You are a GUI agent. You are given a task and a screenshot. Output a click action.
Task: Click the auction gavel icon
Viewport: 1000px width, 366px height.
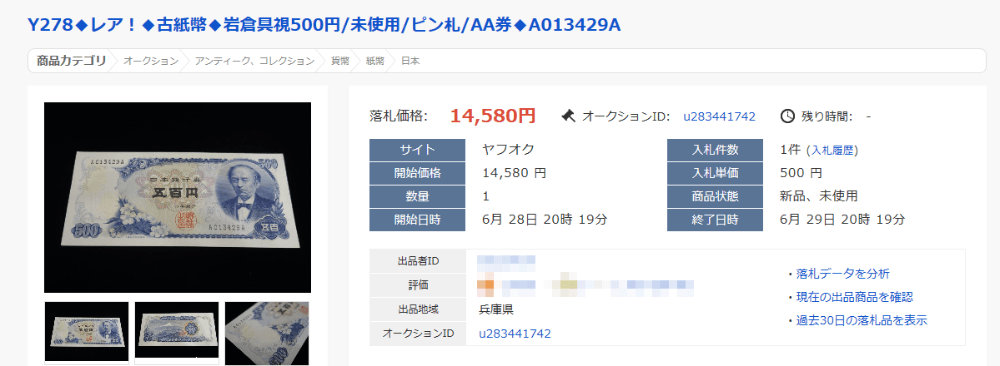click(x=568, y=116)
